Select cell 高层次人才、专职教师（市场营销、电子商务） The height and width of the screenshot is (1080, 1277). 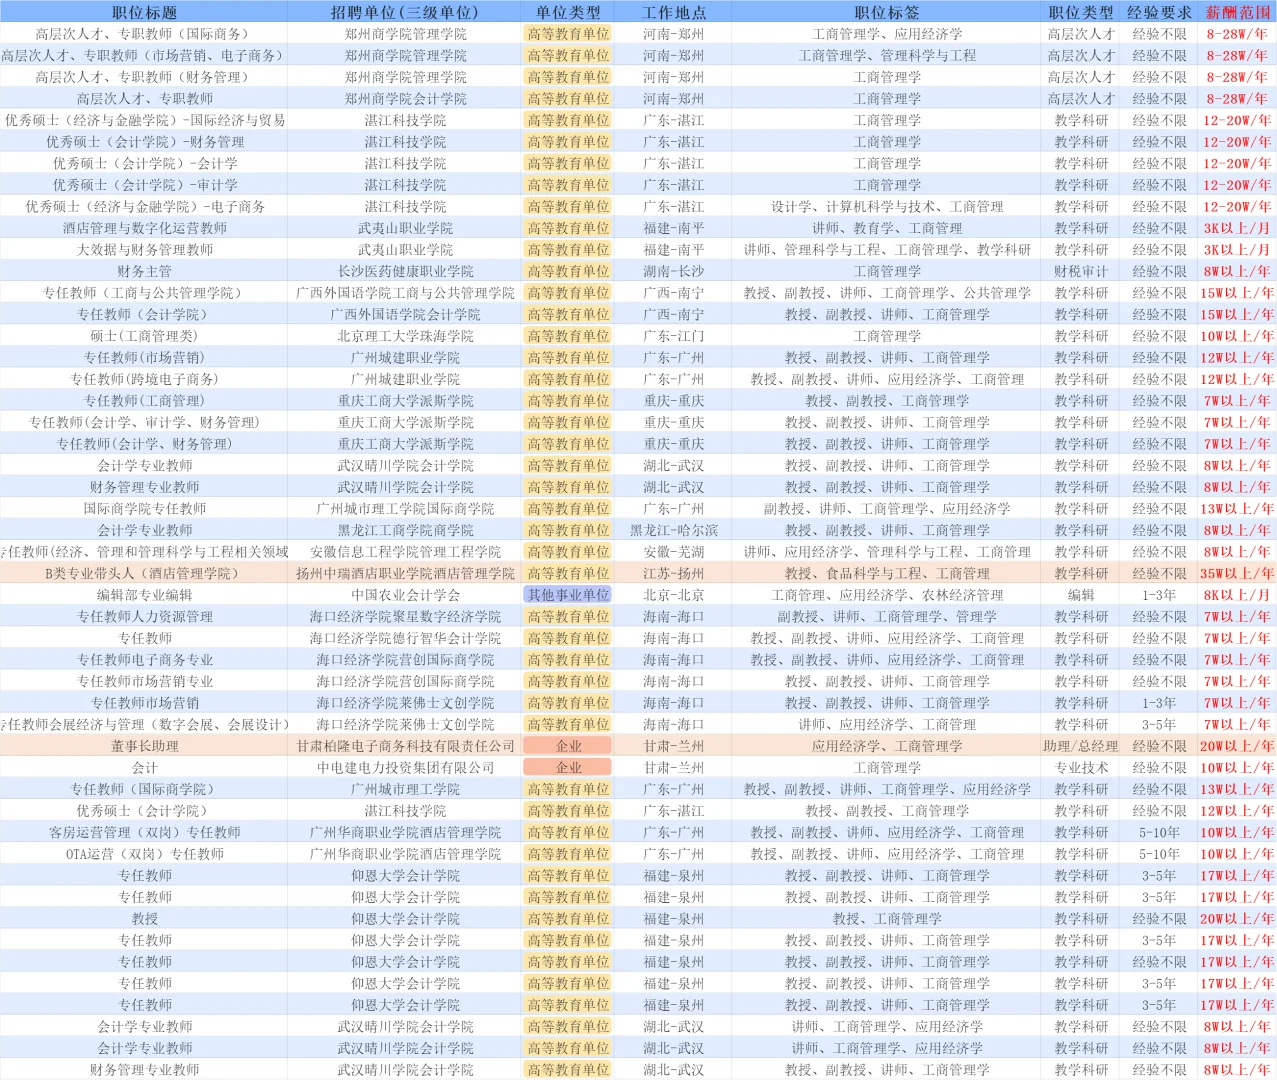click(144, 56)
